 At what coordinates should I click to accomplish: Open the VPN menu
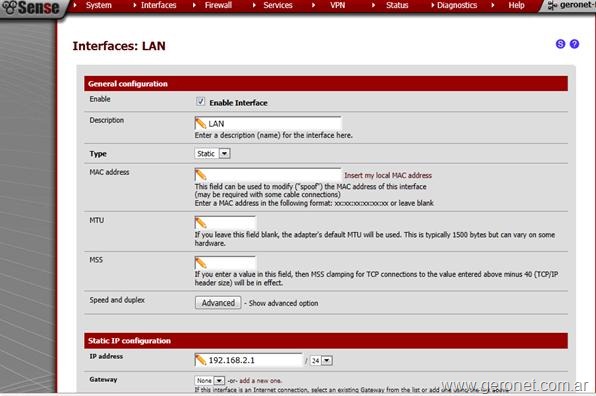point(338,5)
